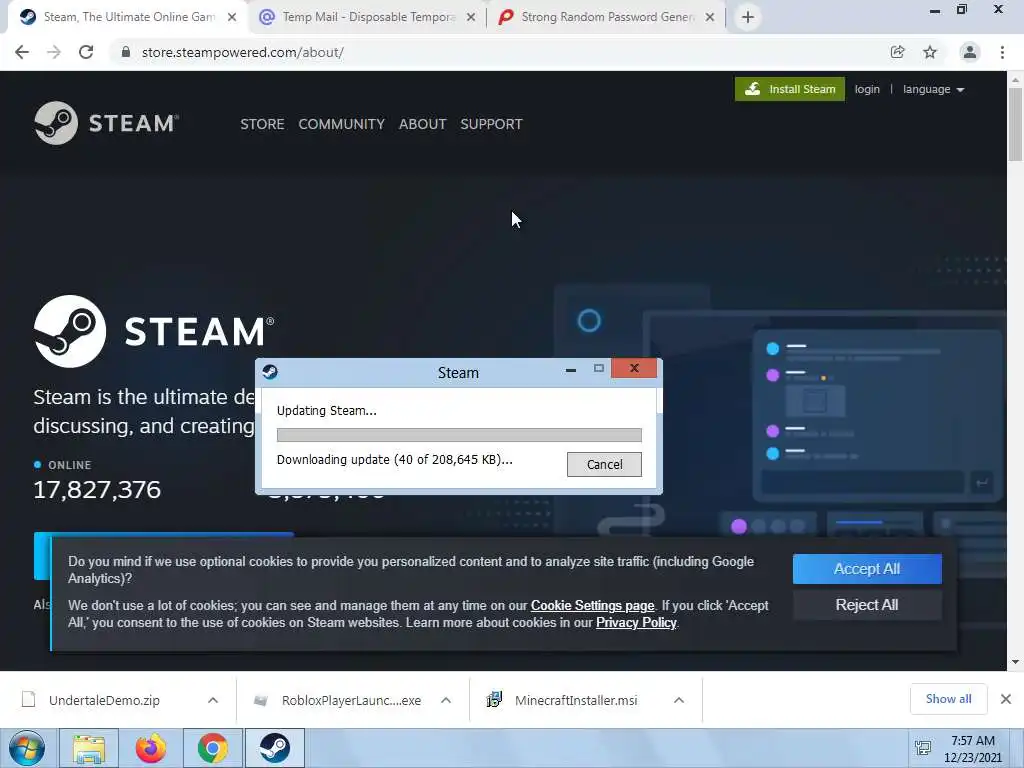This screenshot has height=768, width=1024.
Task: Click the large Steam logo on page
Action: coord(154,331)
